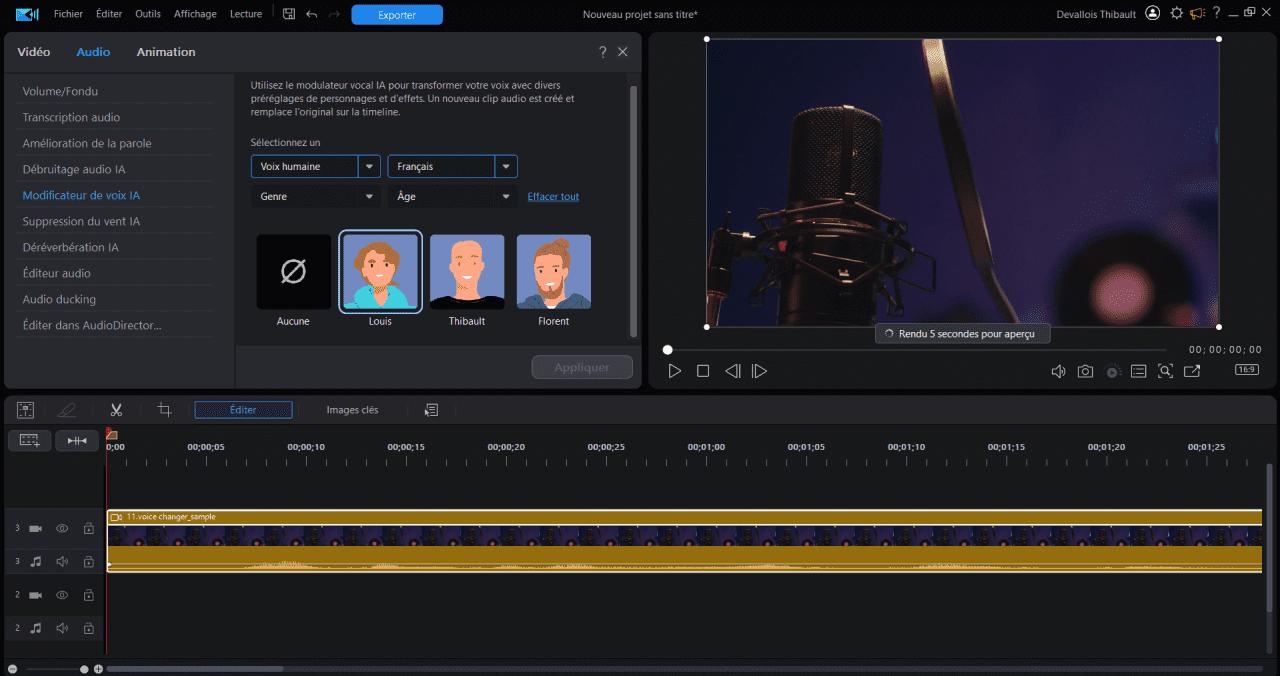Toggle lock on video track 2
The image size is (1280, 676).
[88, 595]
